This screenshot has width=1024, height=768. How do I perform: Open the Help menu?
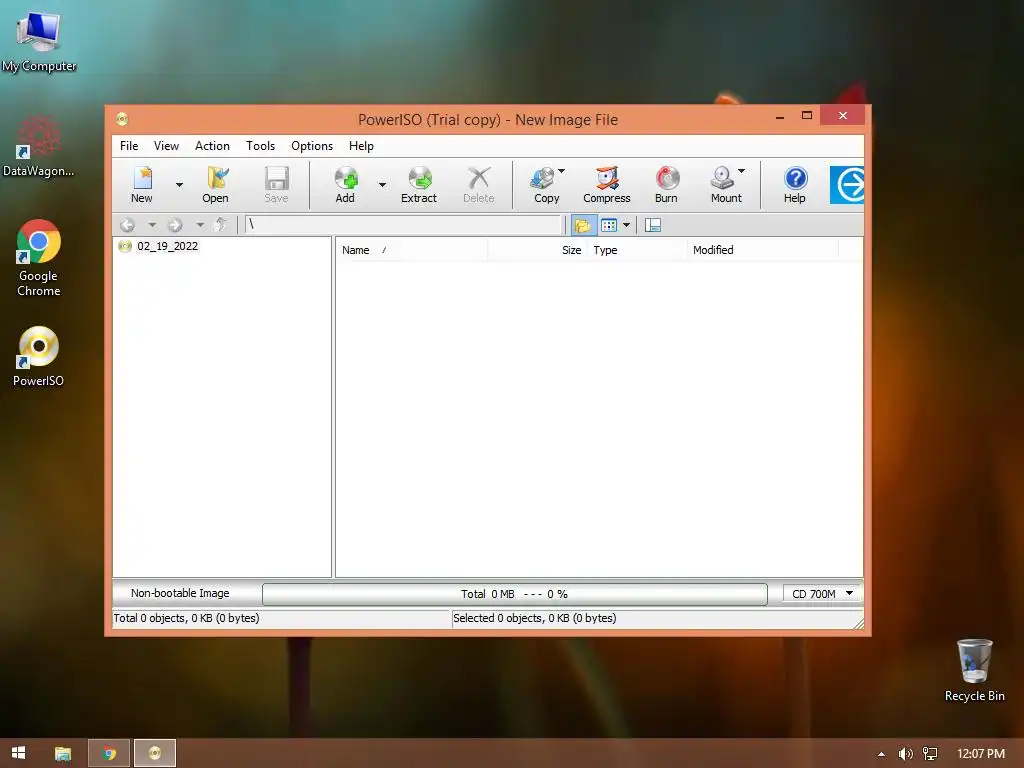[x=361, y=146]
